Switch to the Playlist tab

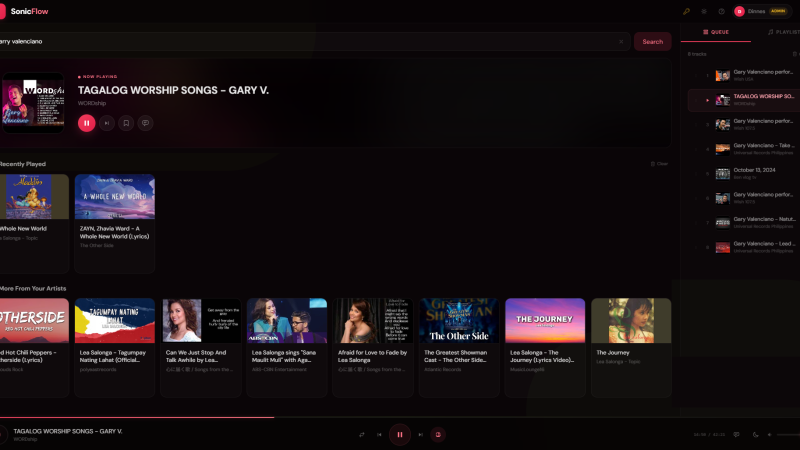783,32
